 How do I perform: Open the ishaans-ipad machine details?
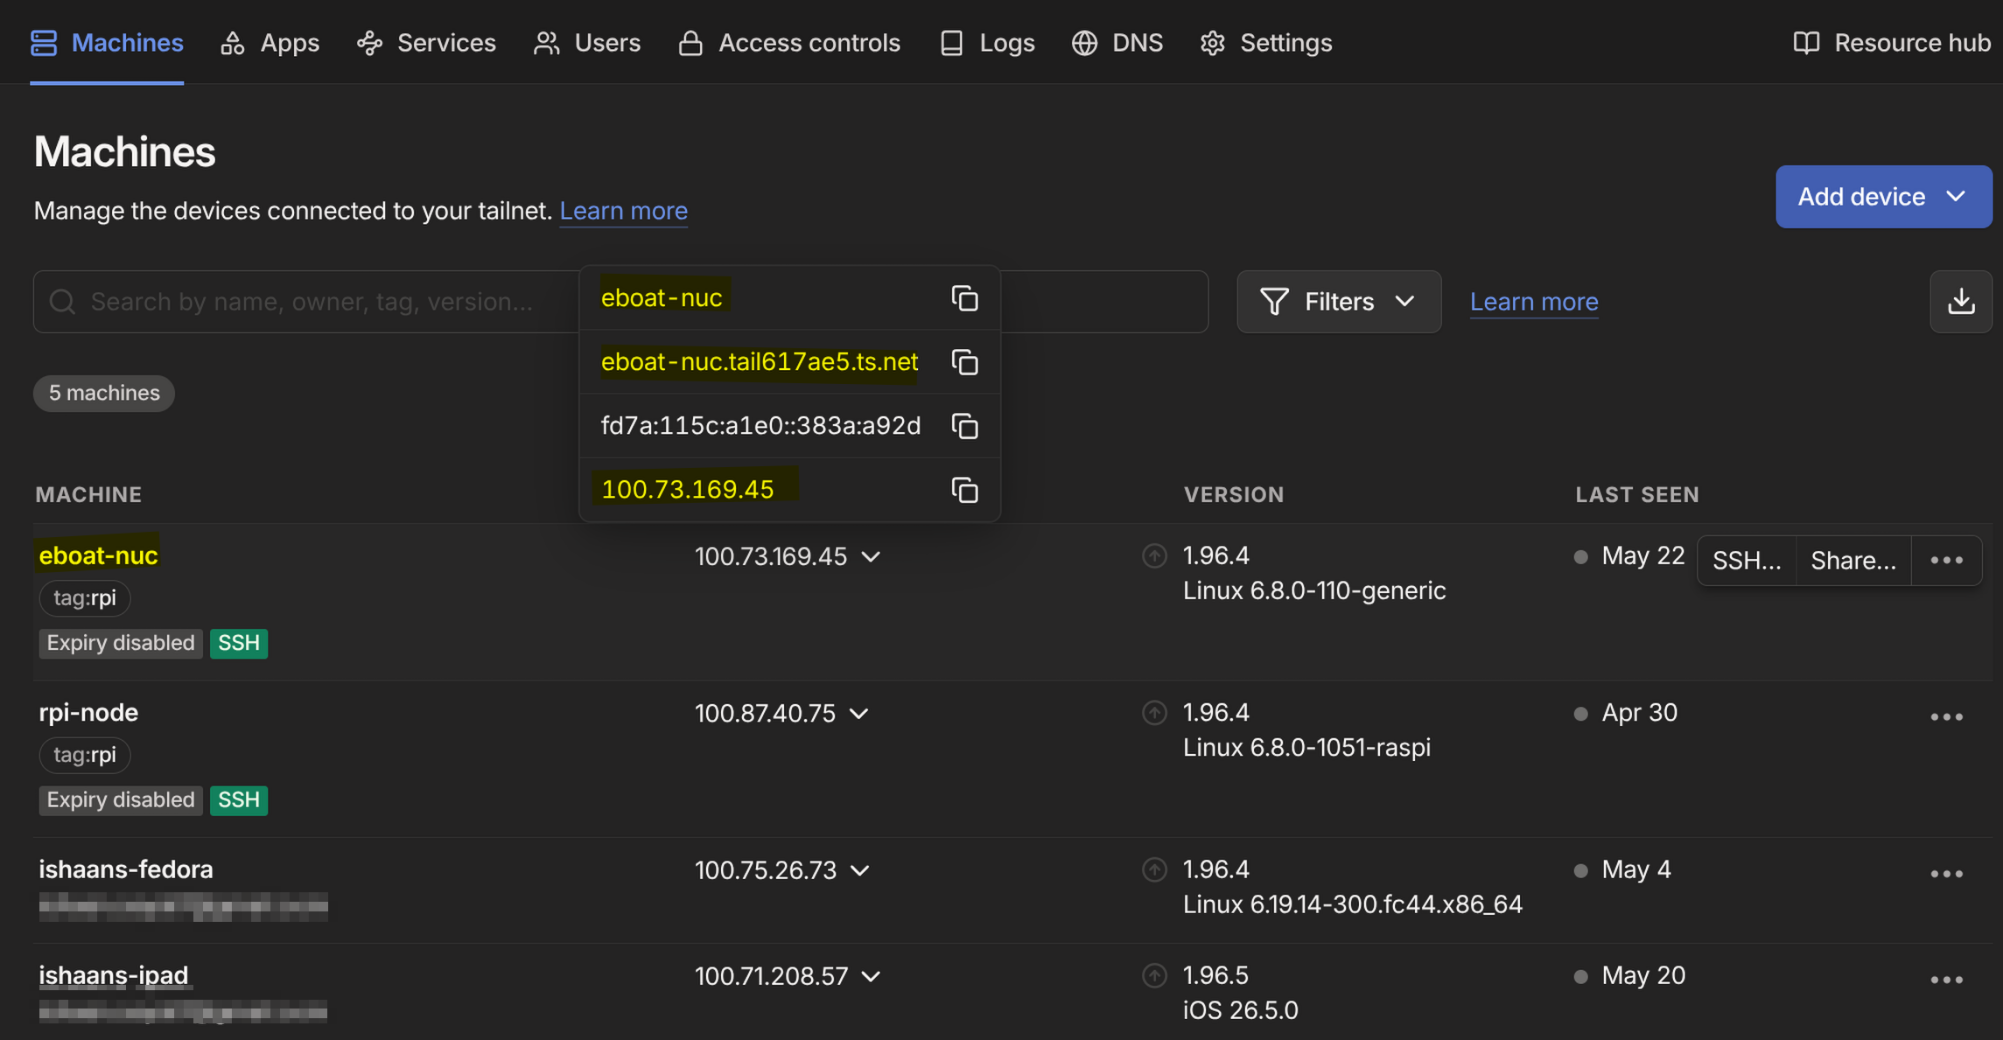(x=113, y=975)
